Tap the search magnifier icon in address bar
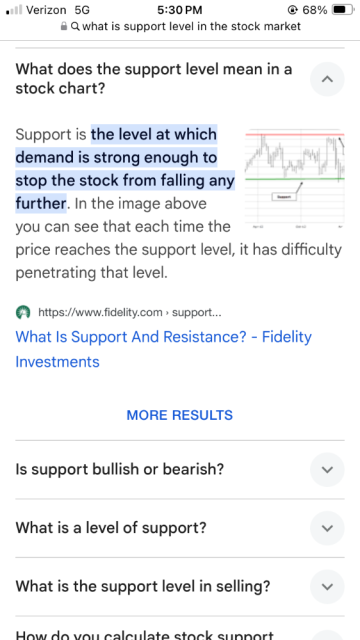Image resolution: width=360 pixels, height=640 pixels. (x=75, y=27)
